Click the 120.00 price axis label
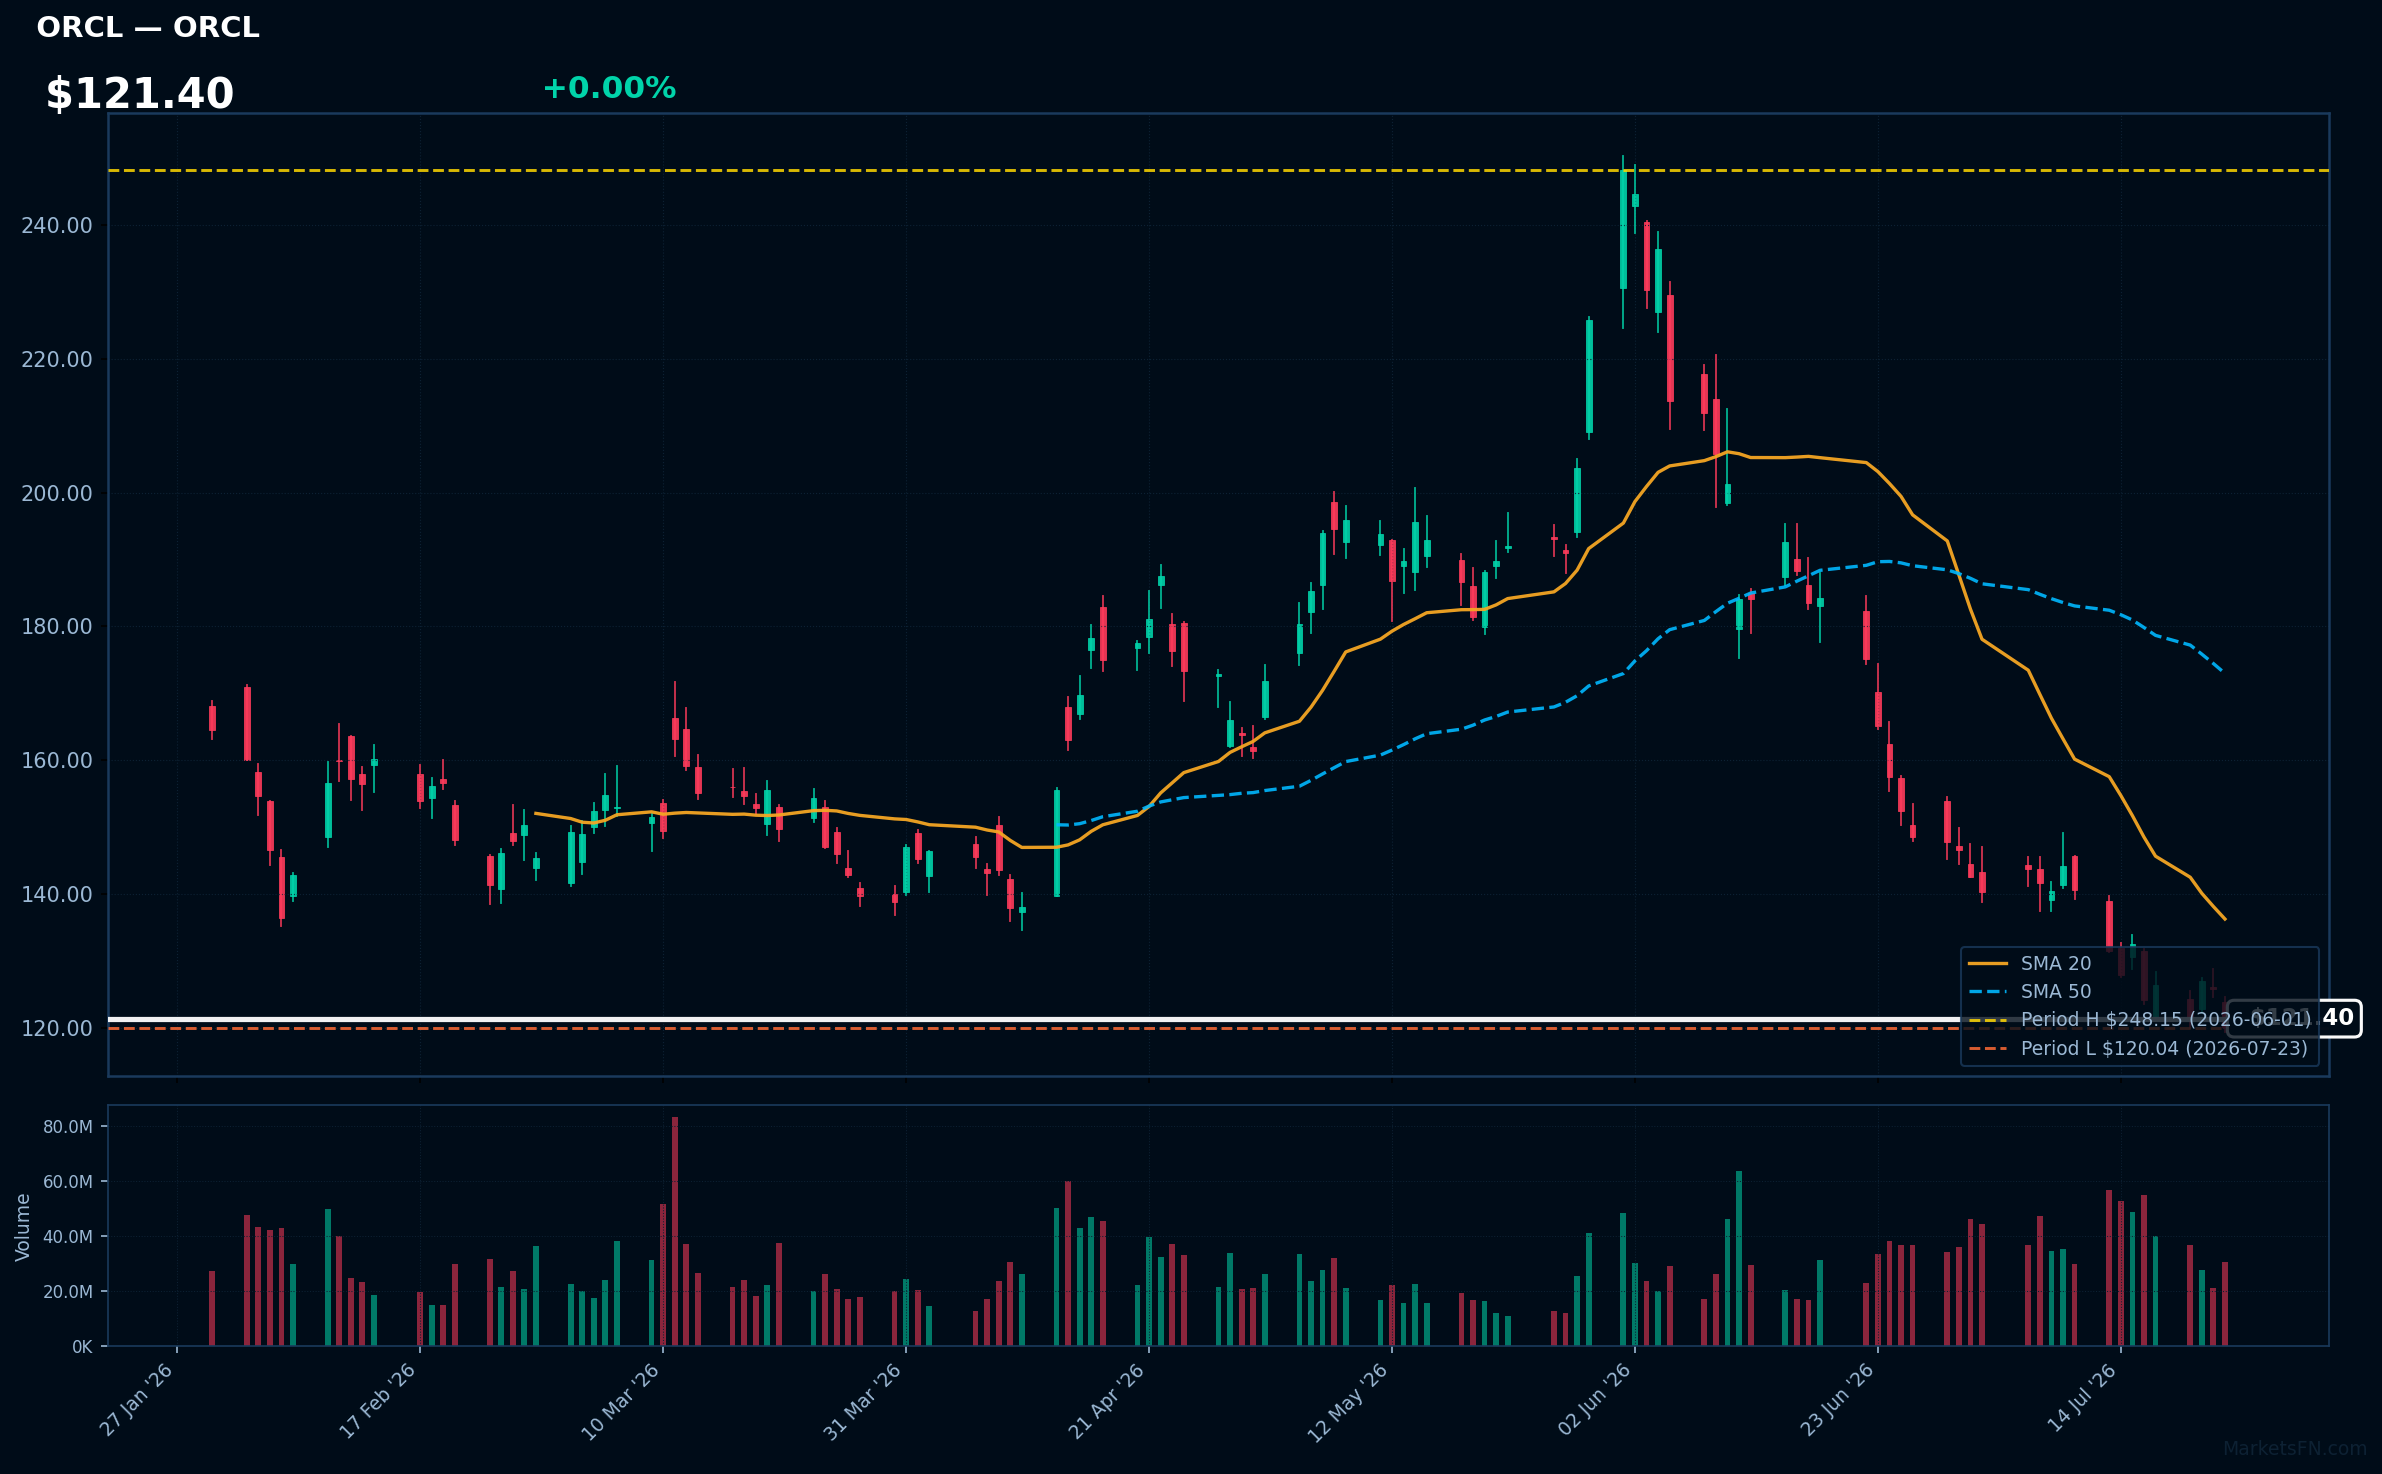The width and height of the screenshot is (2382, 1474). [57, 1029]
